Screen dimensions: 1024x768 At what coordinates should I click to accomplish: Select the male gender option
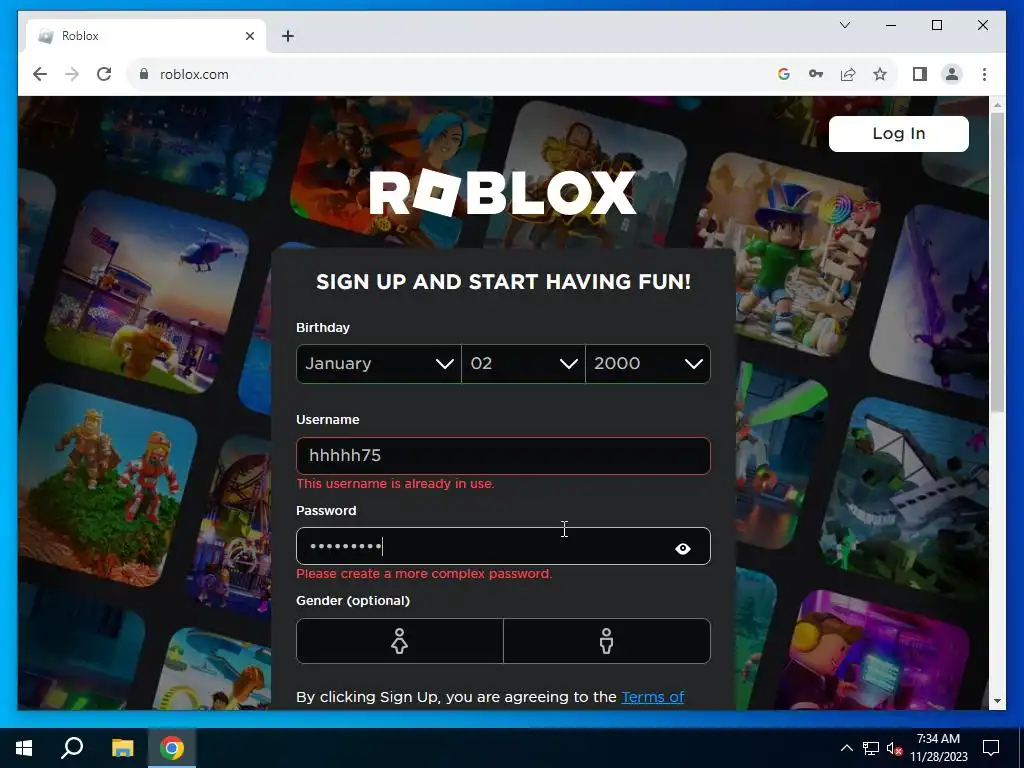[x=607, y=641]
